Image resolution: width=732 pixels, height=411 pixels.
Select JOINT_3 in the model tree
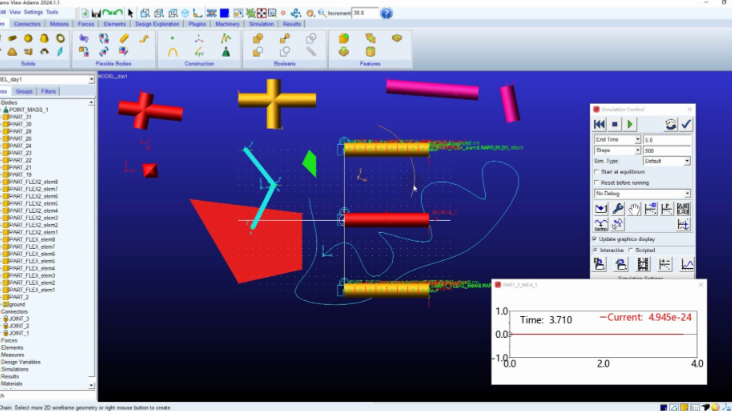pyautogui.click(x=21, y=318)
